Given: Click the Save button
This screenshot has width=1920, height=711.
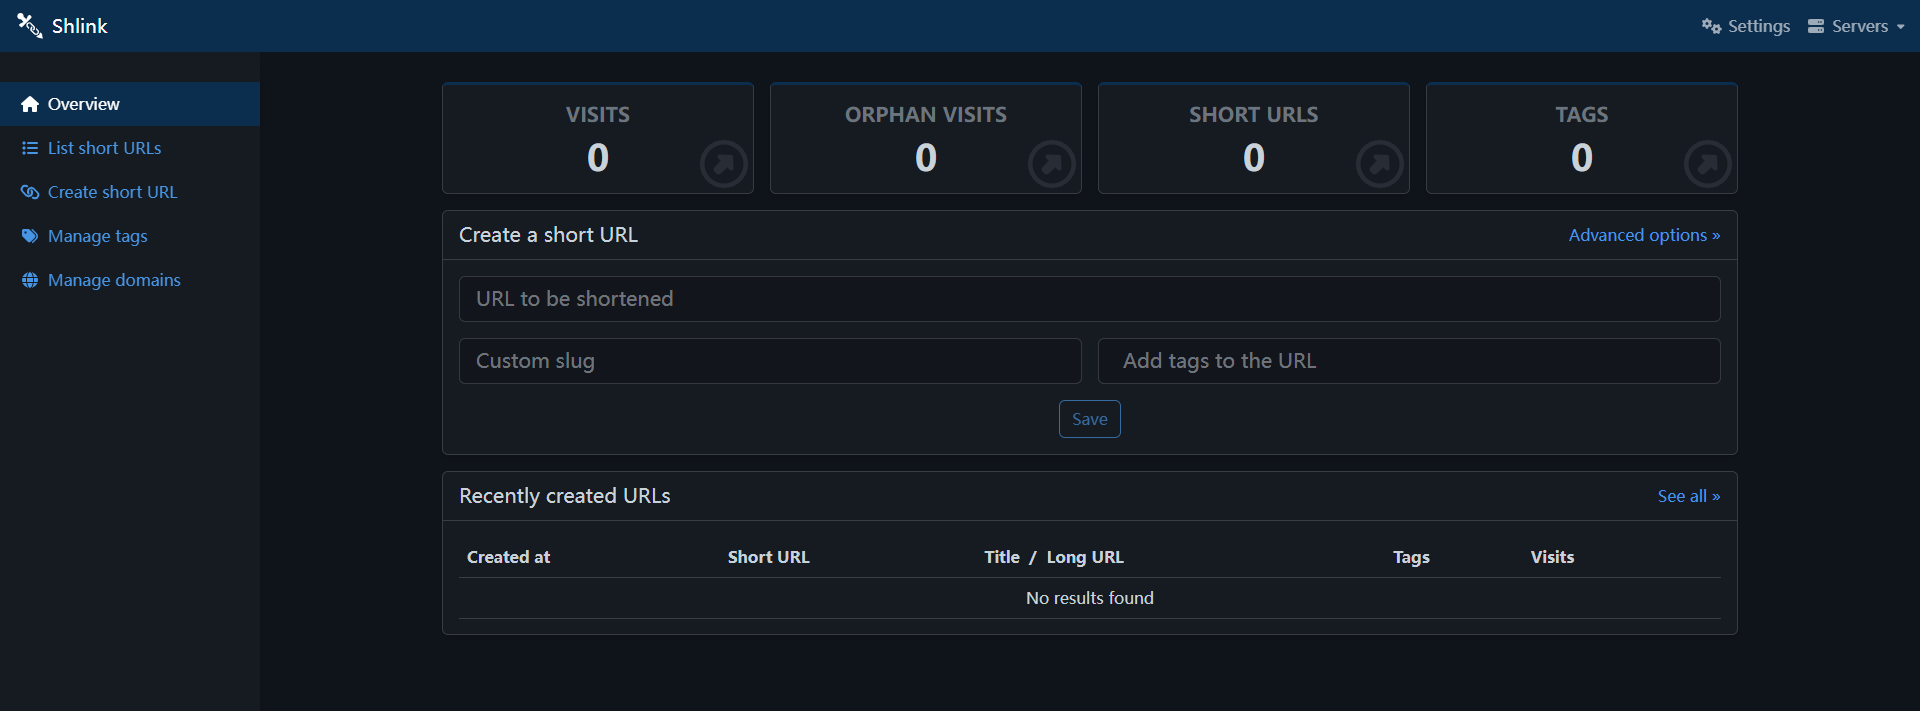Looking at the screenshot, I should click(1090, 419).
